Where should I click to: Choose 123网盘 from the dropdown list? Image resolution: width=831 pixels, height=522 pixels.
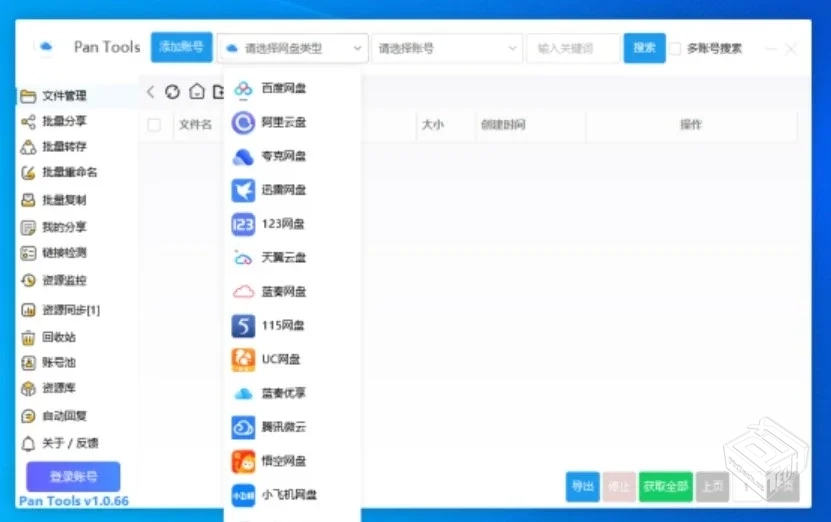293,224
